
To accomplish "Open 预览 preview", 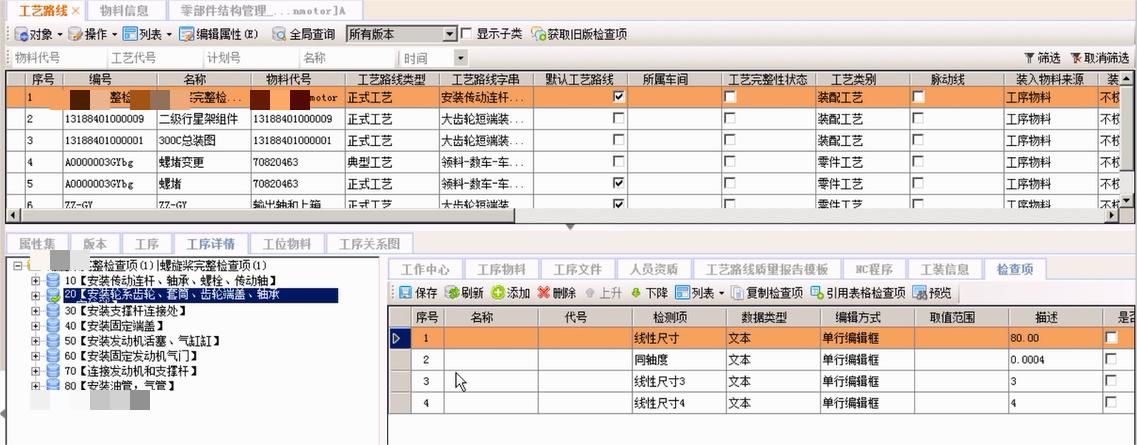I will 932,293.
